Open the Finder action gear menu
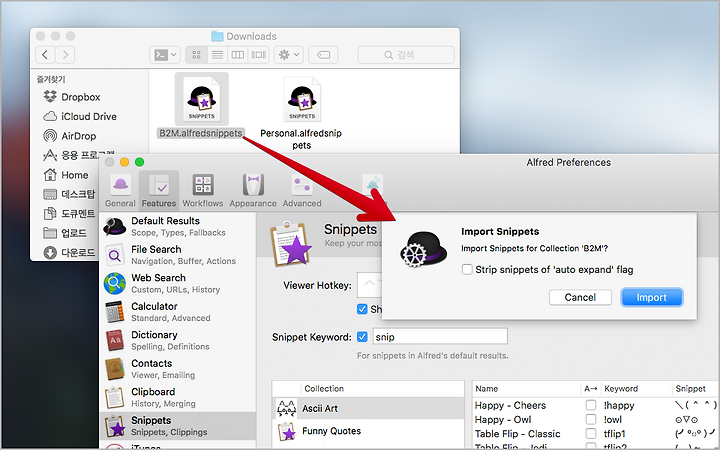 point(289,55)
